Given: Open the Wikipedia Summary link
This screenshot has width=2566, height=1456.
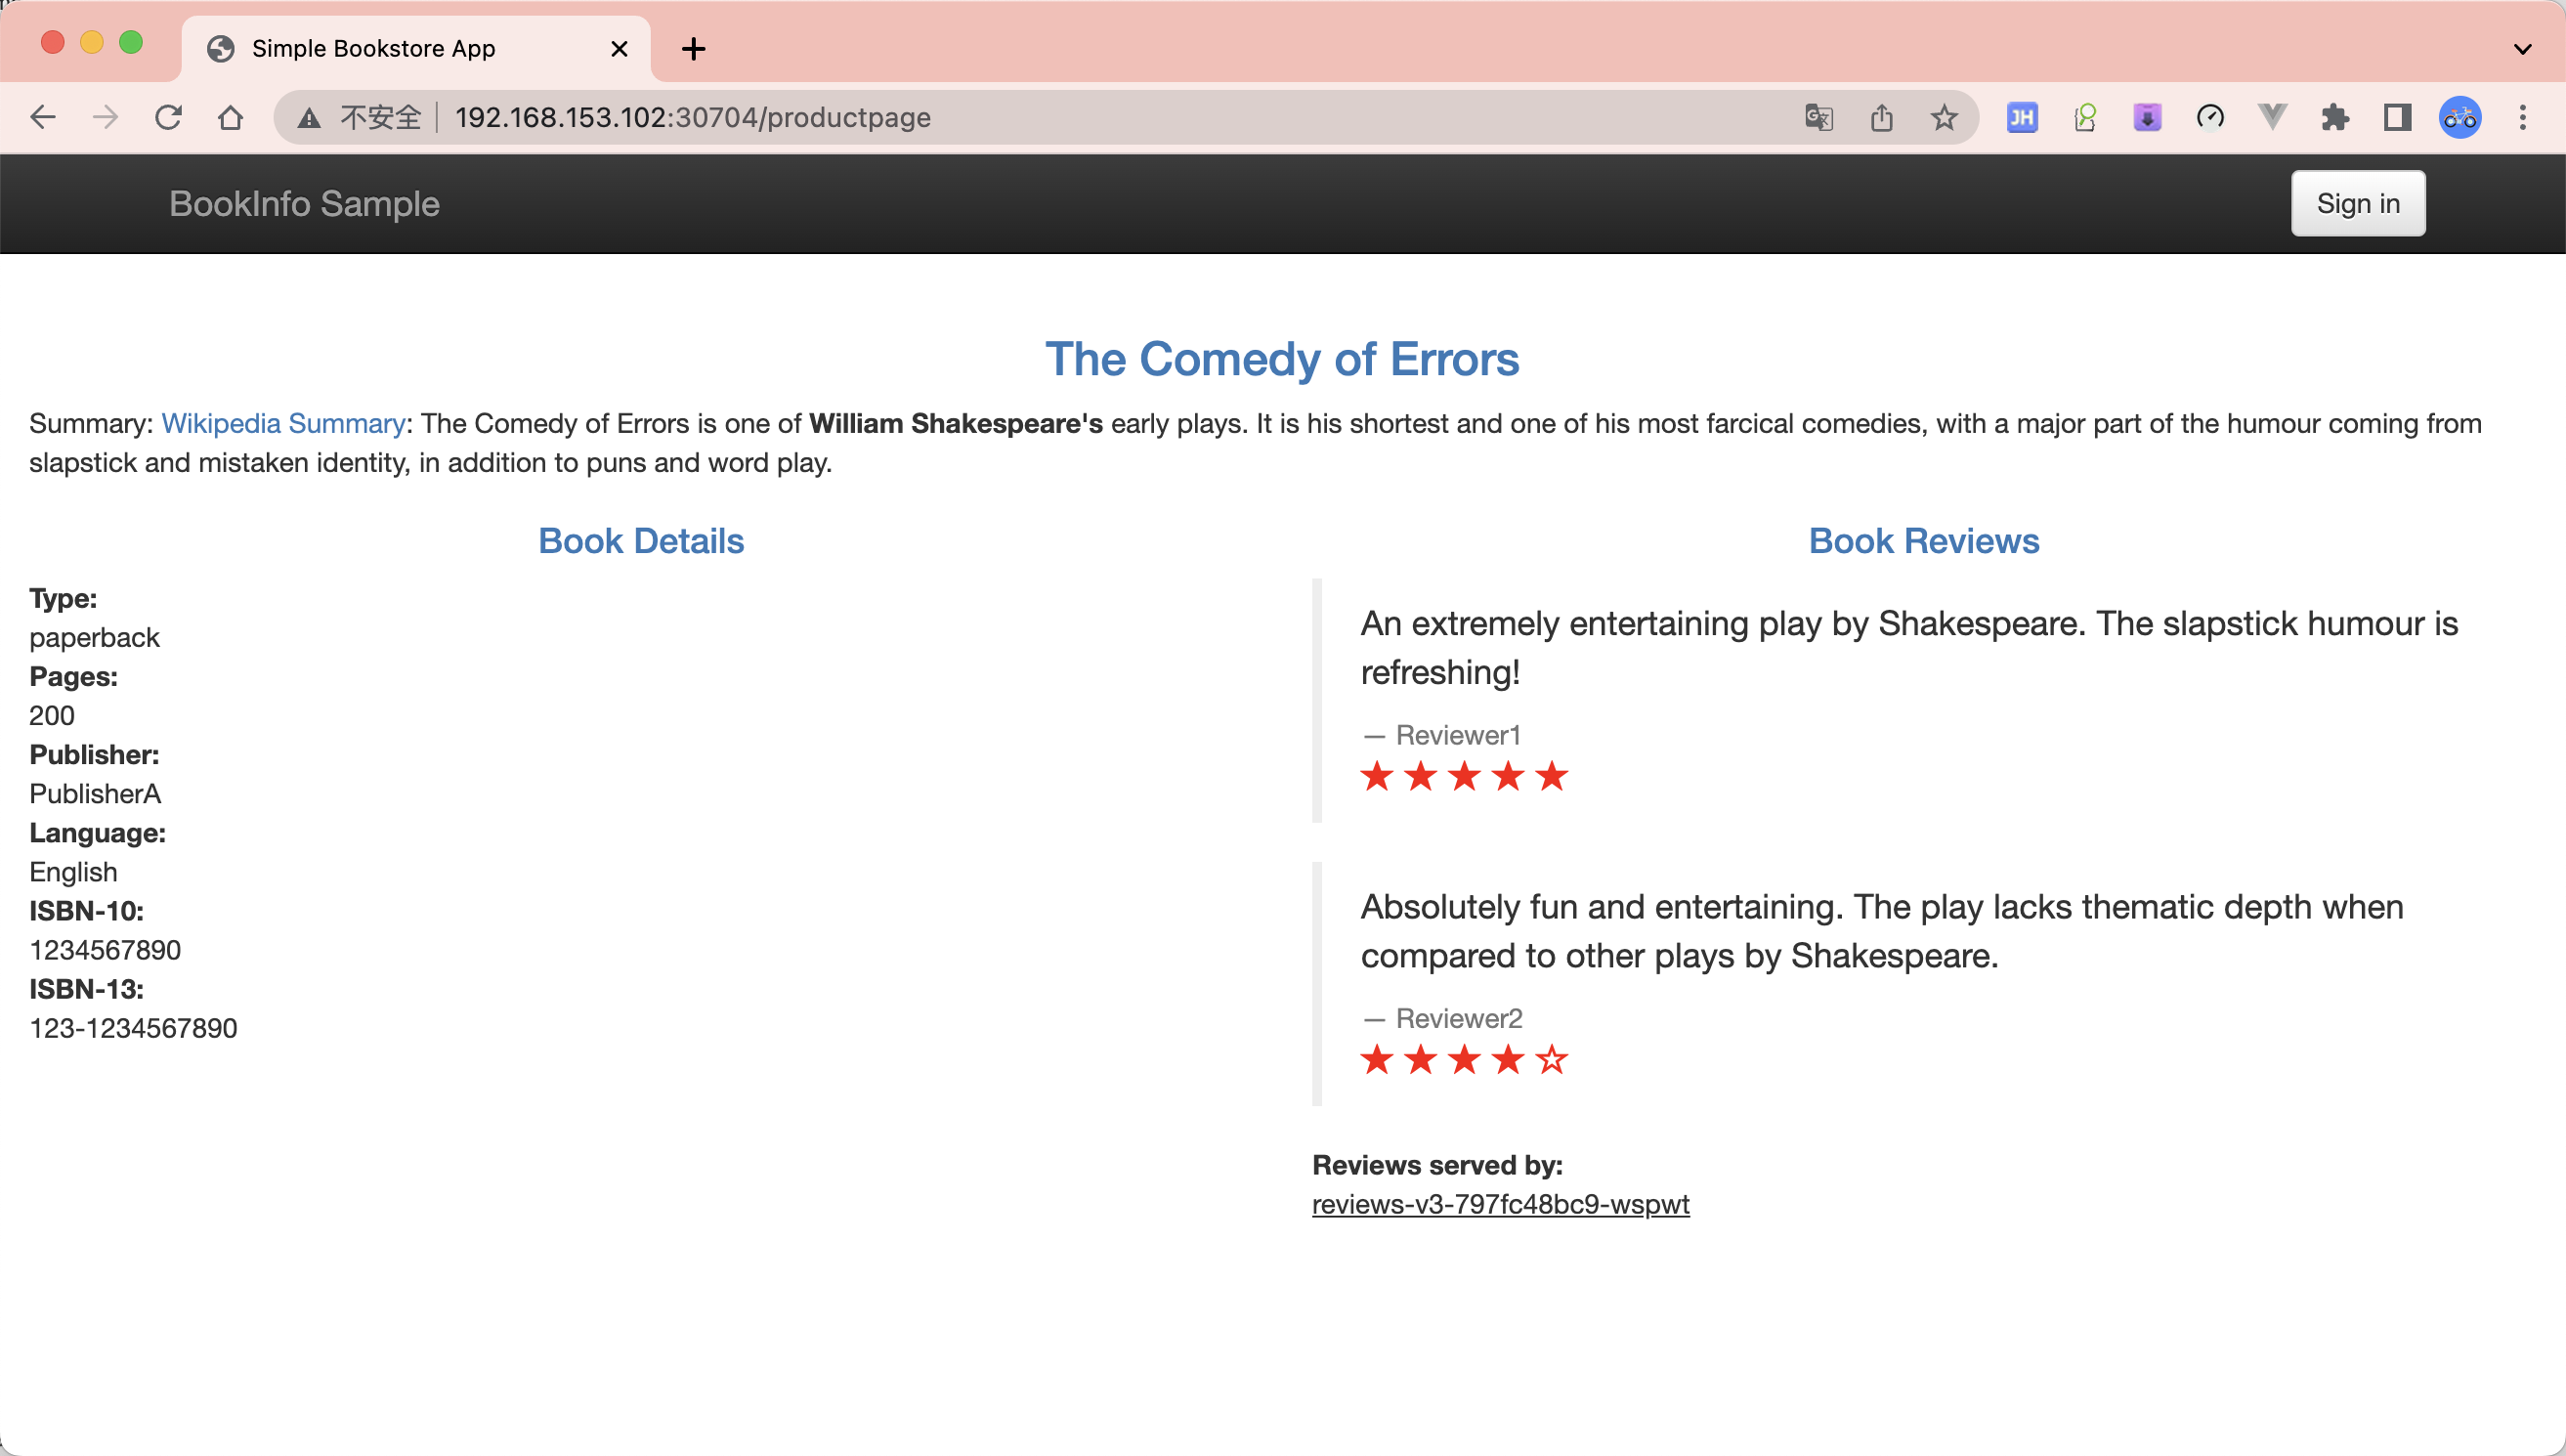Looking at the screenshot, I should tap(283, 423).
